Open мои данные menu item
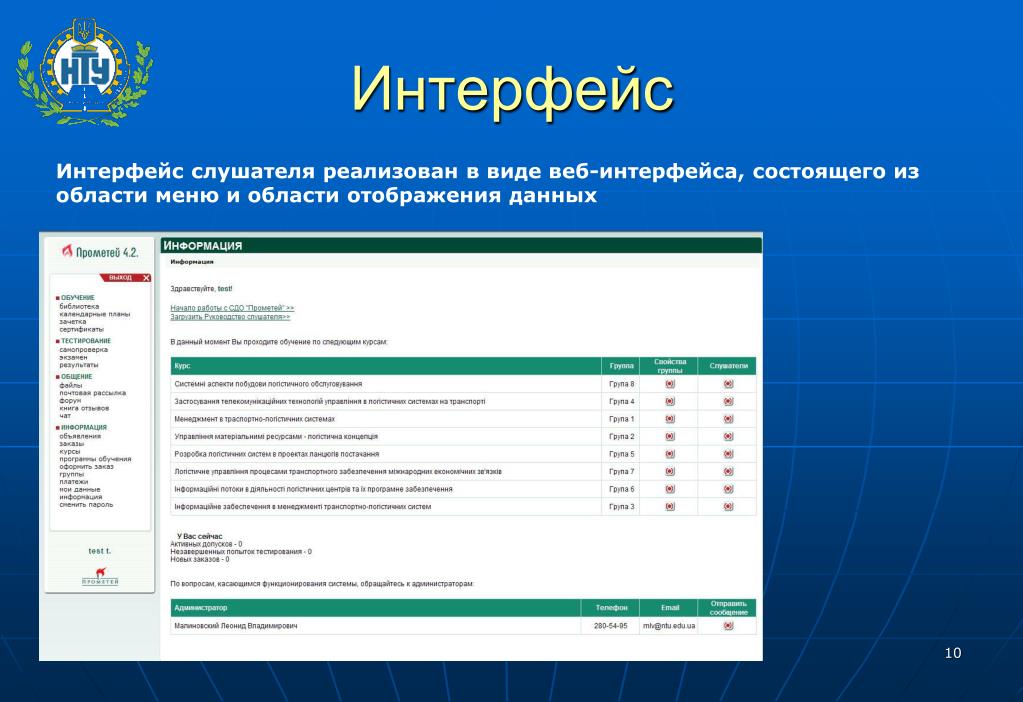 [80, 489]
